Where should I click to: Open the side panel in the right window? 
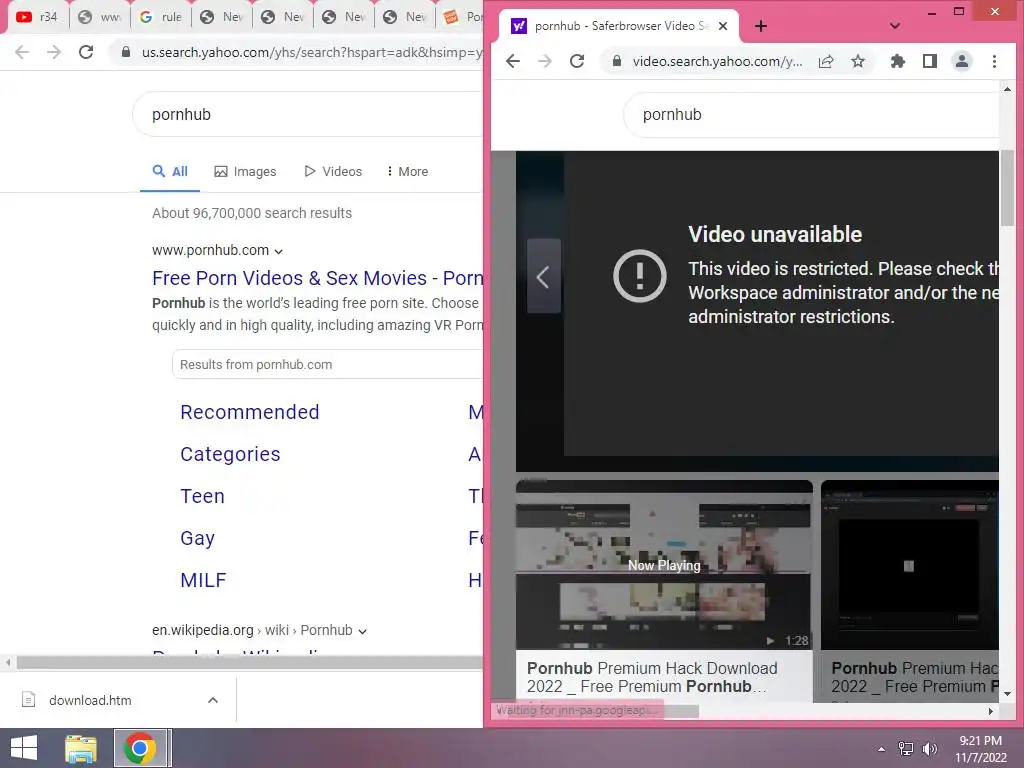pos(930,61)
